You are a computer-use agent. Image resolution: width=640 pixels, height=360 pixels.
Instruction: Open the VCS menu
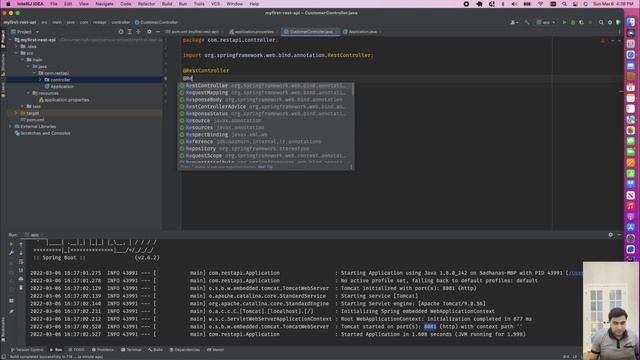216,4
